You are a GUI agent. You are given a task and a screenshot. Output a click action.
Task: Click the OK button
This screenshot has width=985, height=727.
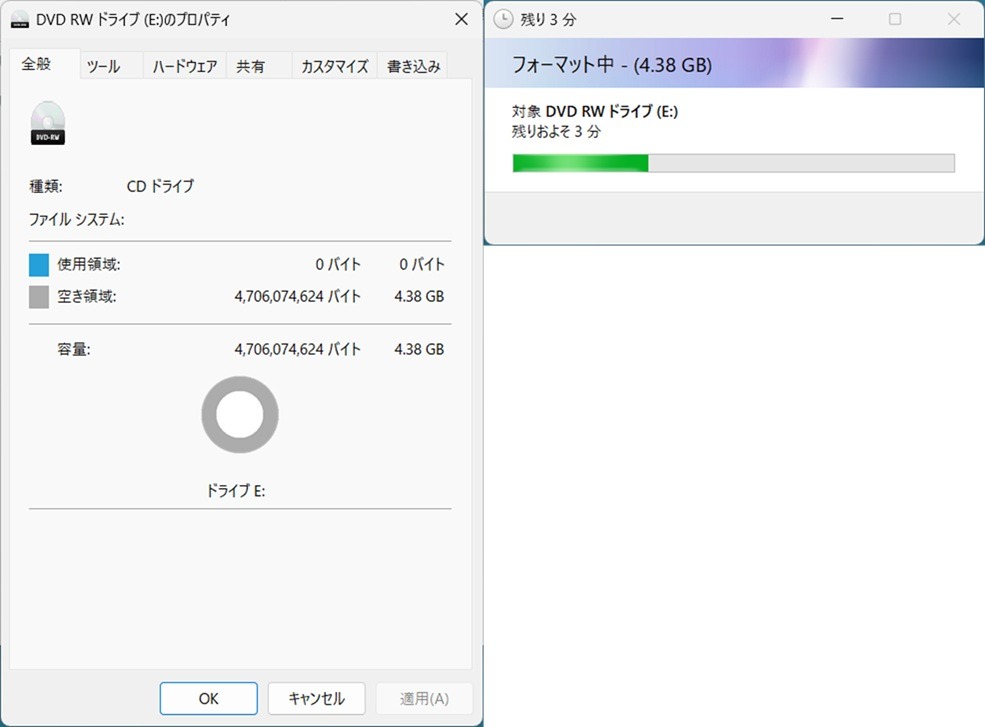pyautogui.click(x=209, y=698)
